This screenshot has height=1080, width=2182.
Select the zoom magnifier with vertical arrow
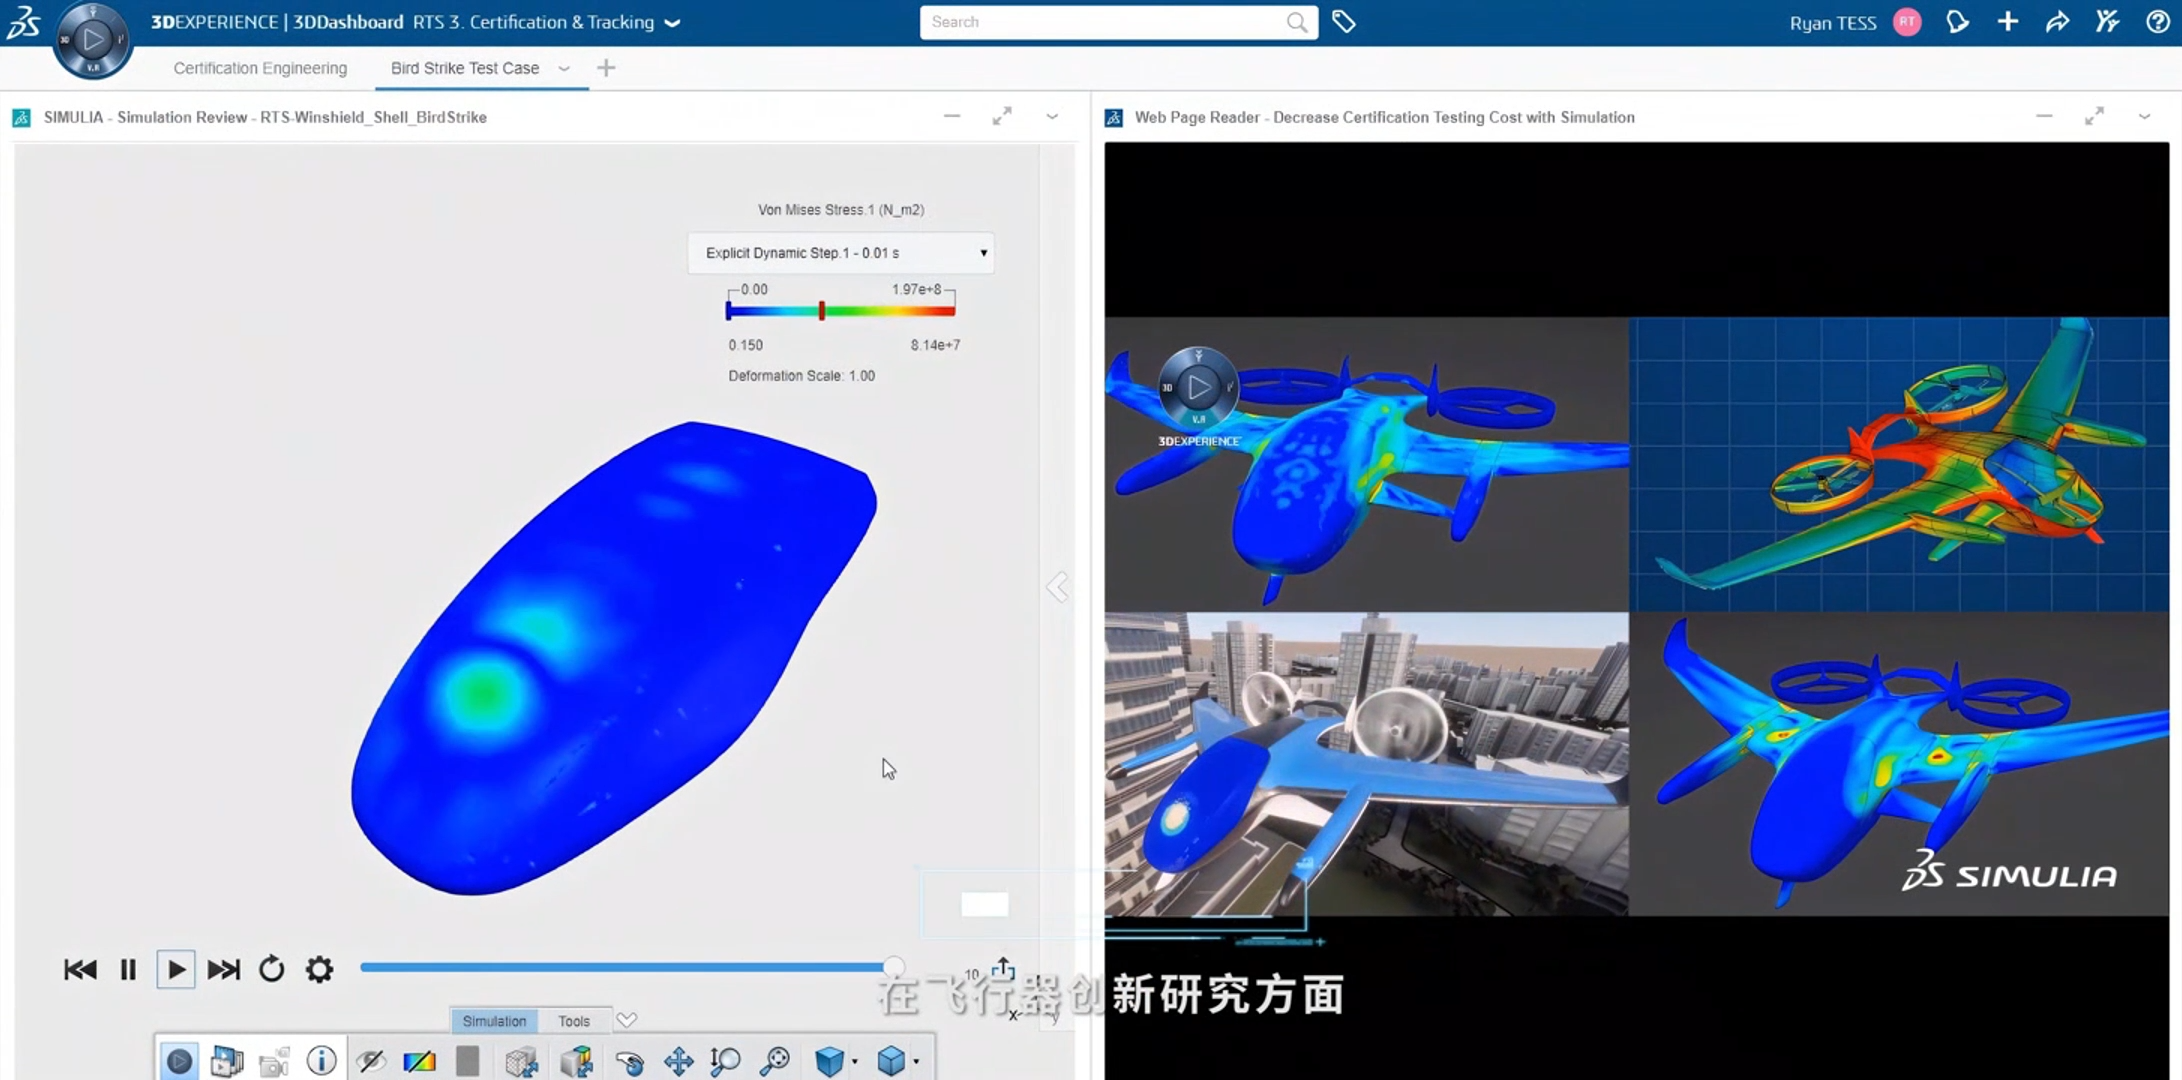point(725,1061)
